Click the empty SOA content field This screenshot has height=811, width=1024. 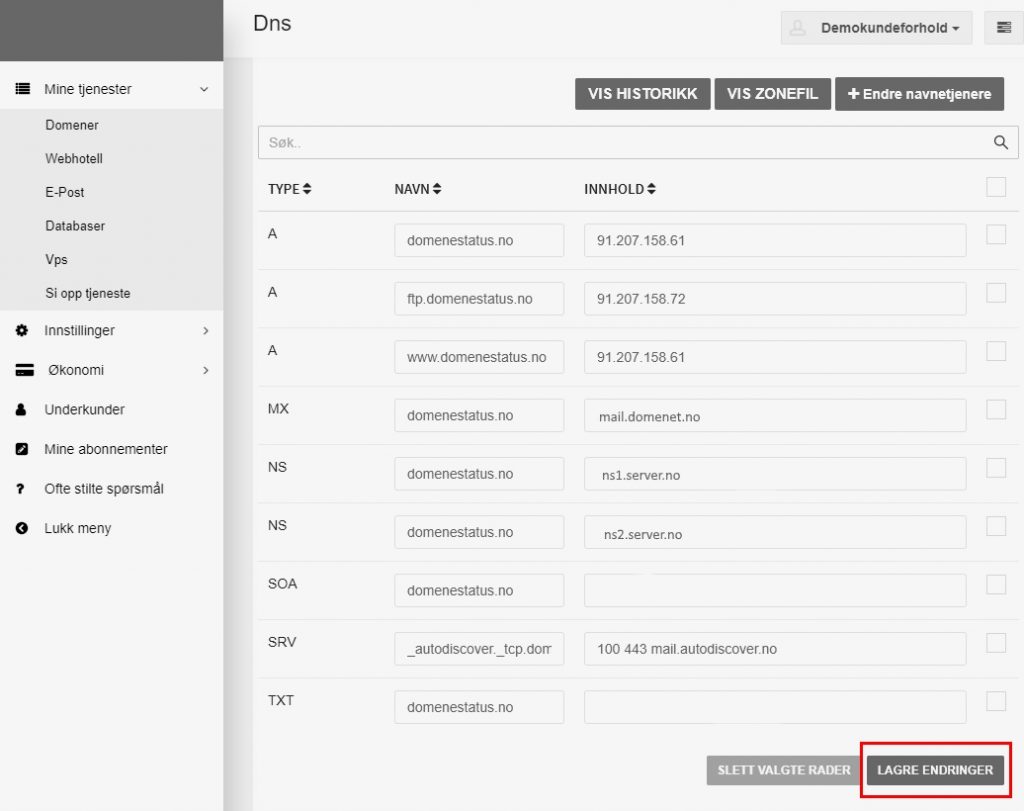click(775, 590)
